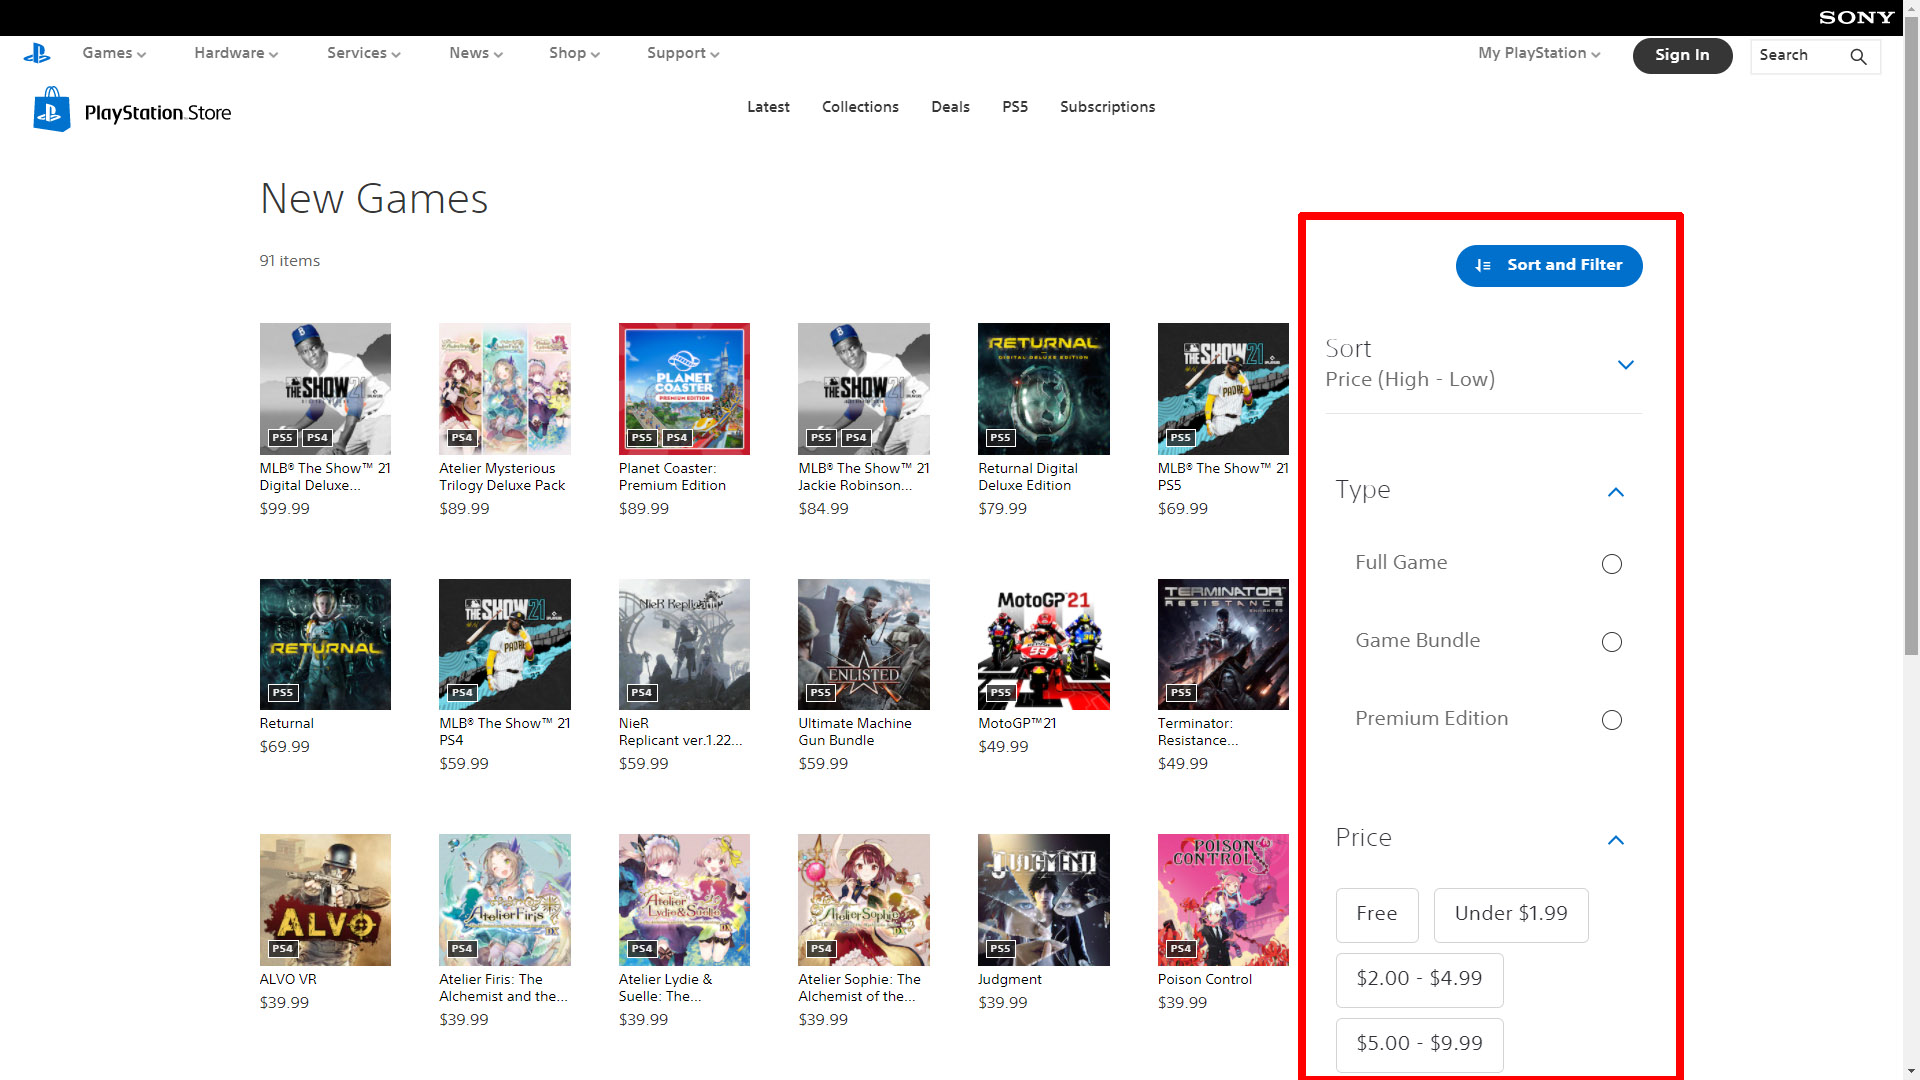Open Poison Control cover image
The height and width of the screenshot is (1080, 1920).
tap(1223, 900)
